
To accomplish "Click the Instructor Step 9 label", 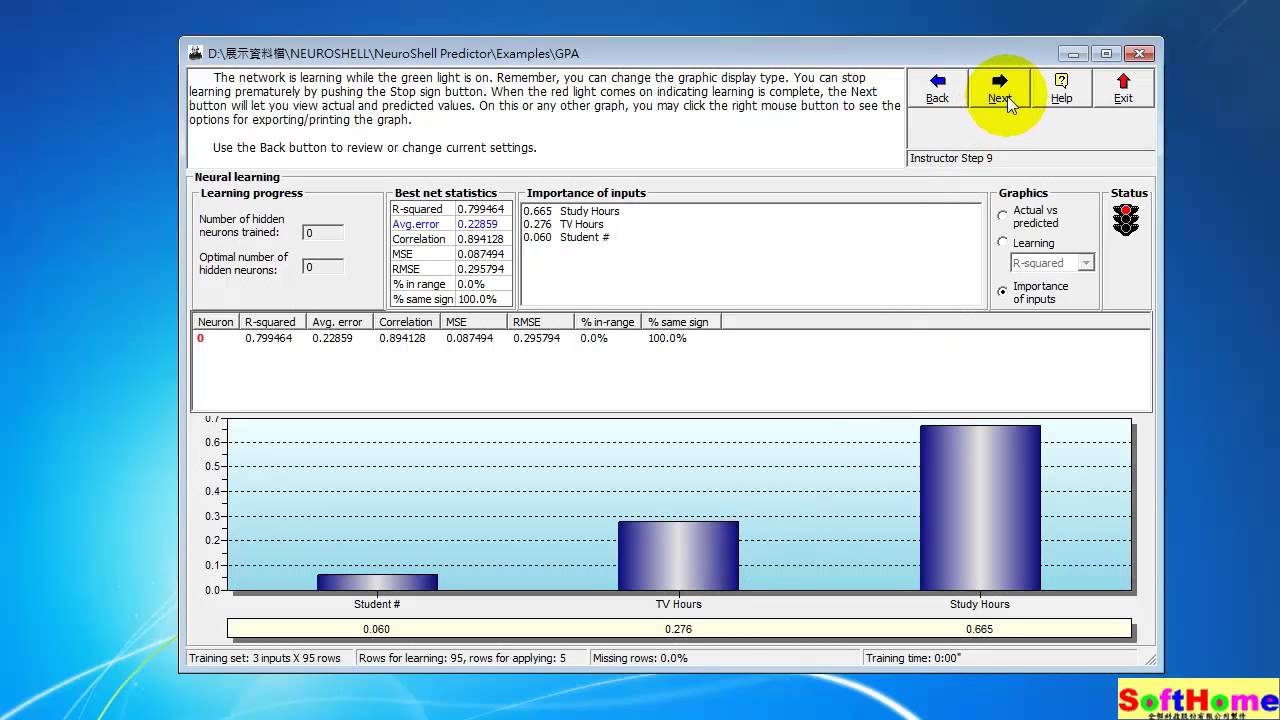I will point(951,158).
